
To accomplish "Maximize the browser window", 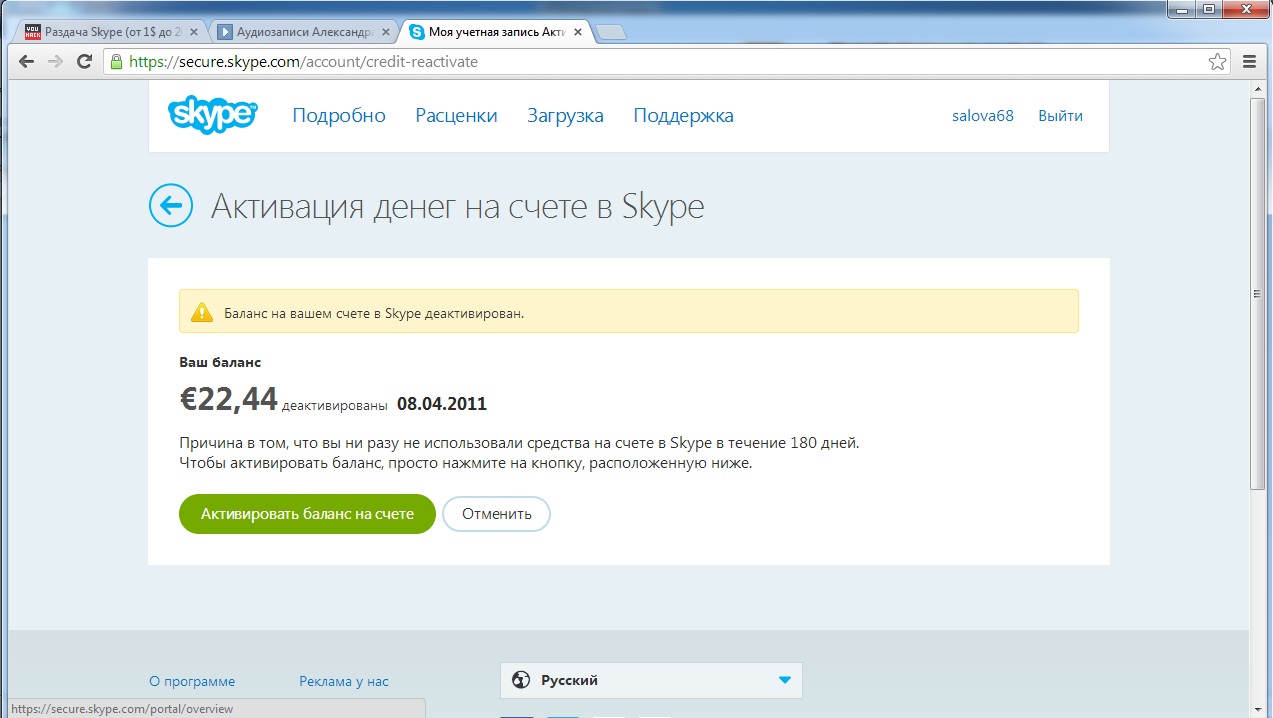I will tap(1210, 8).
